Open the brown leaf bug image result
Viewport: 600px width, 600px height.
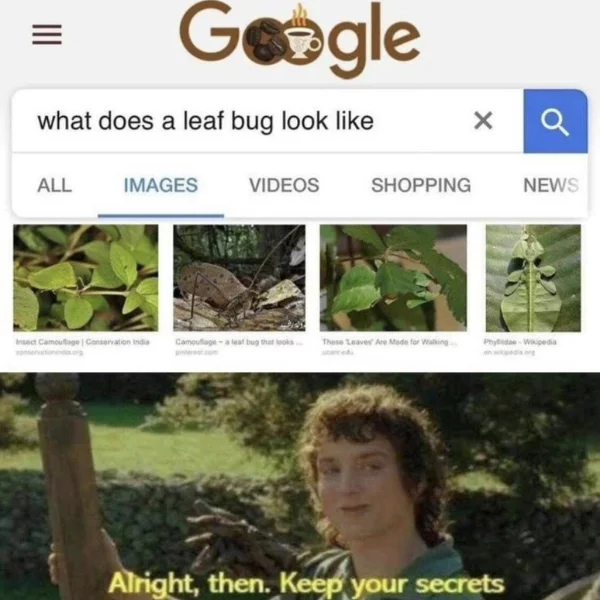239,278
